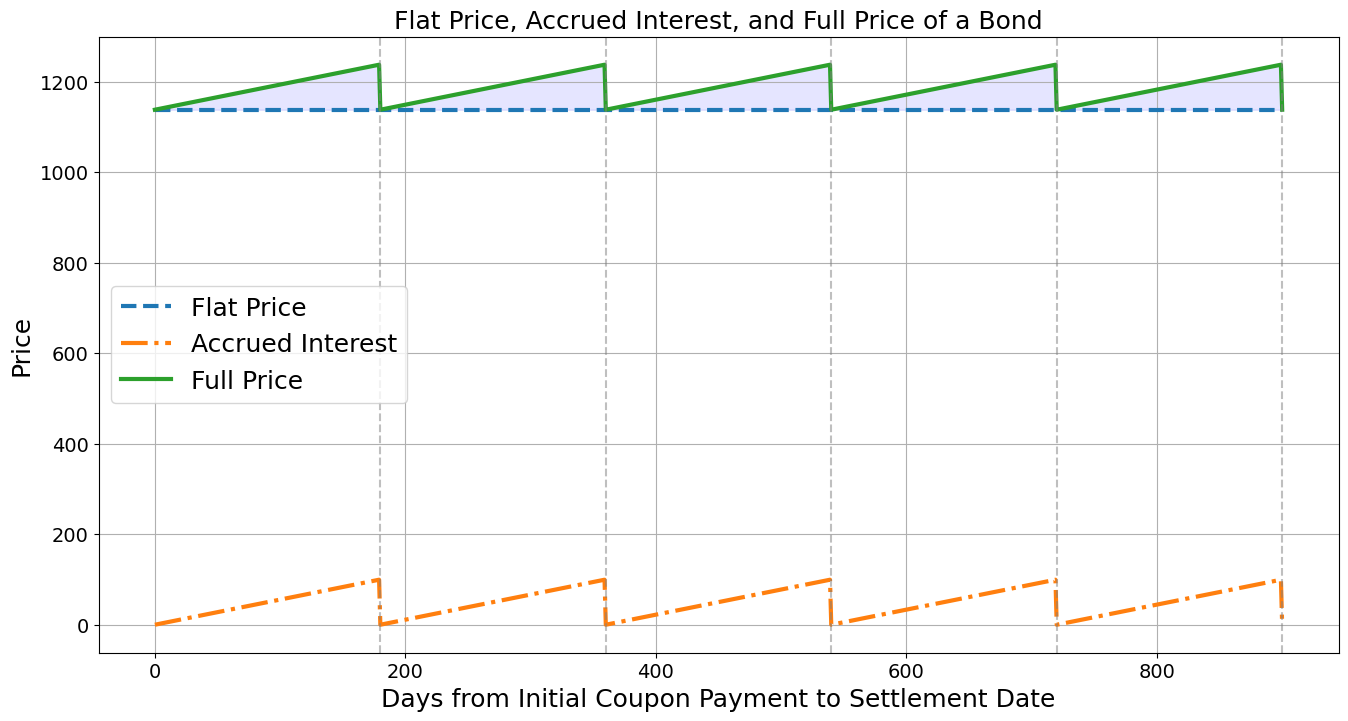Click the x-axis label "Days from Initial Coupon Payment"
The width and height of the screenshot is (1348, 721).
point(717,699)
